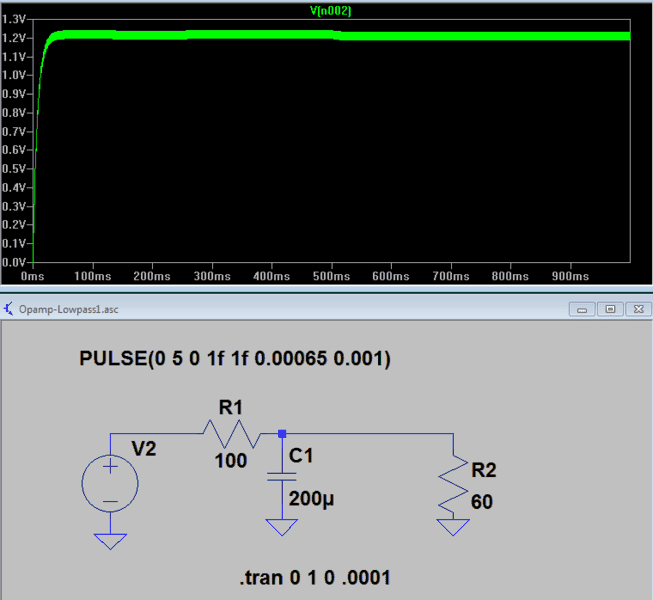Viewport: 653px width, 600px height.
Task: Click the 100 resistance value
Action: (x=231, y=461)
